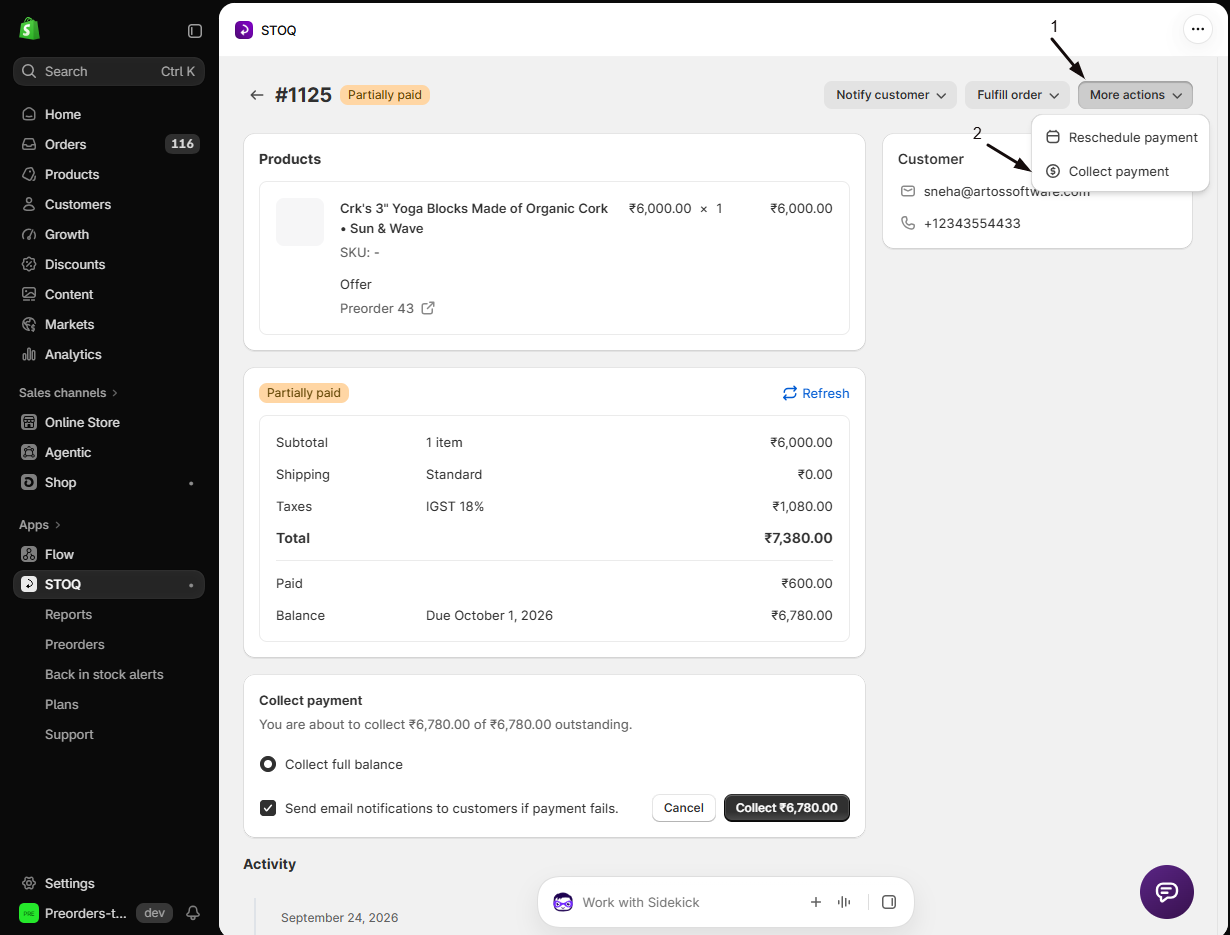Click the Analytics bar chart icon
Screen dimensions: 1230x935
click(x=29, y=354)
